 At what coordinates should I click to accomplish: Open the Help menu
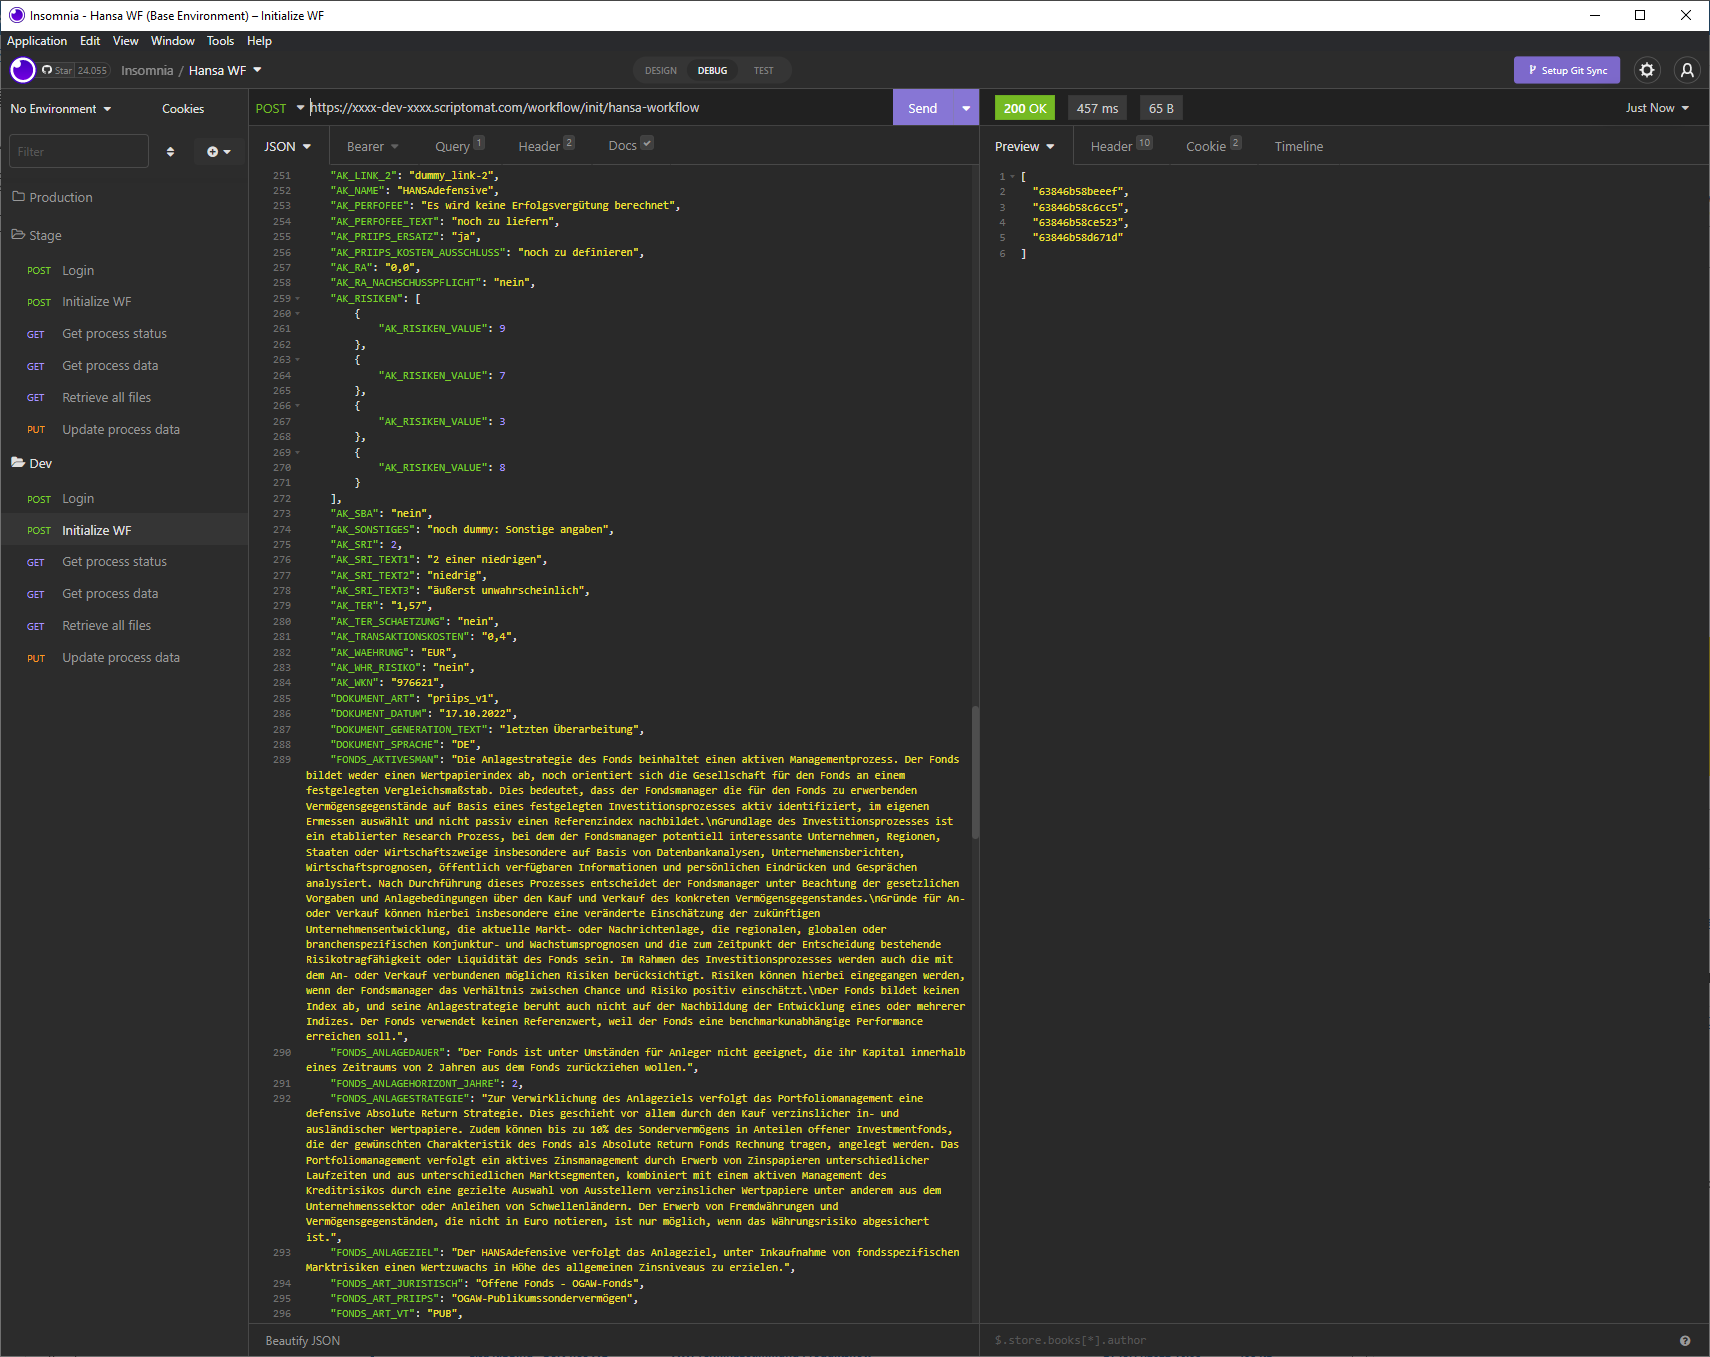coord(259,41)
